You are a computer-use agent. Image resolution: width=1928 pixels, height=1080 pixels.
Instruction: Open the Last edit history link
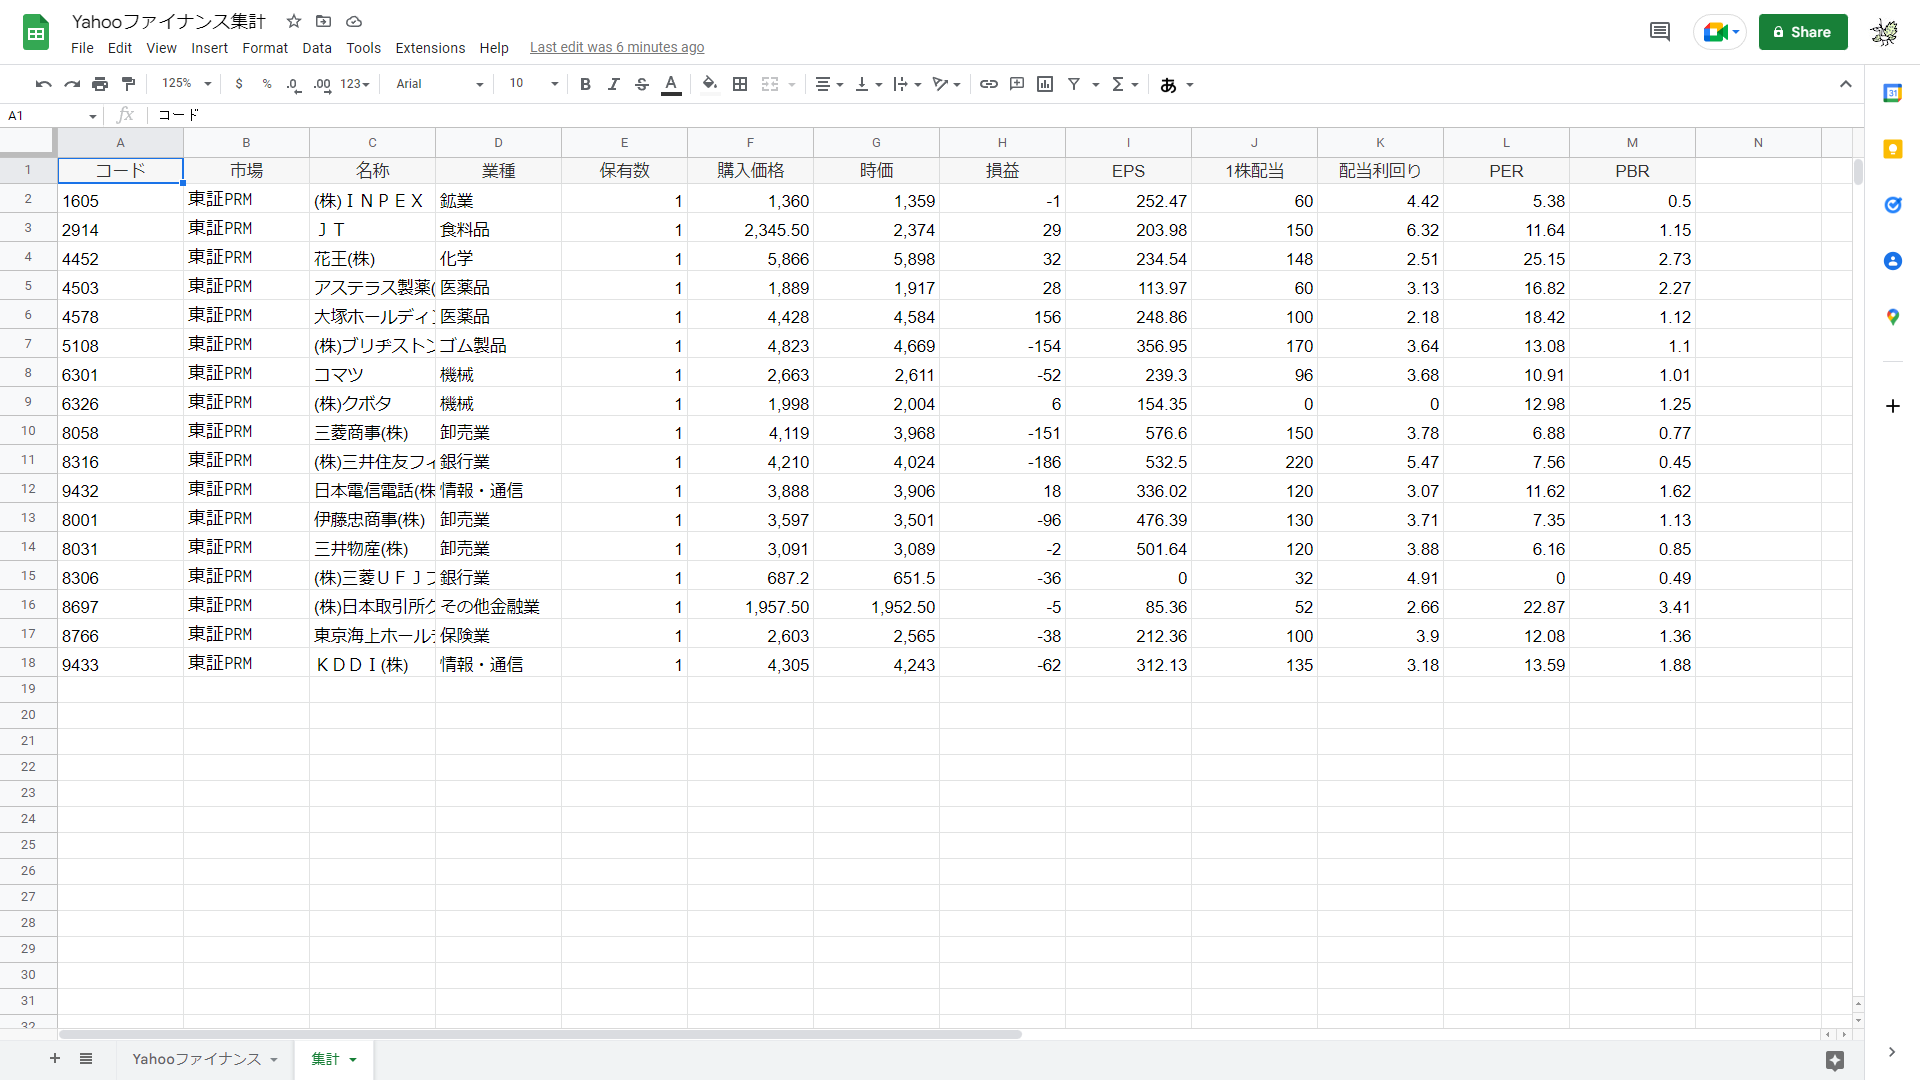[x=616, y=48]
